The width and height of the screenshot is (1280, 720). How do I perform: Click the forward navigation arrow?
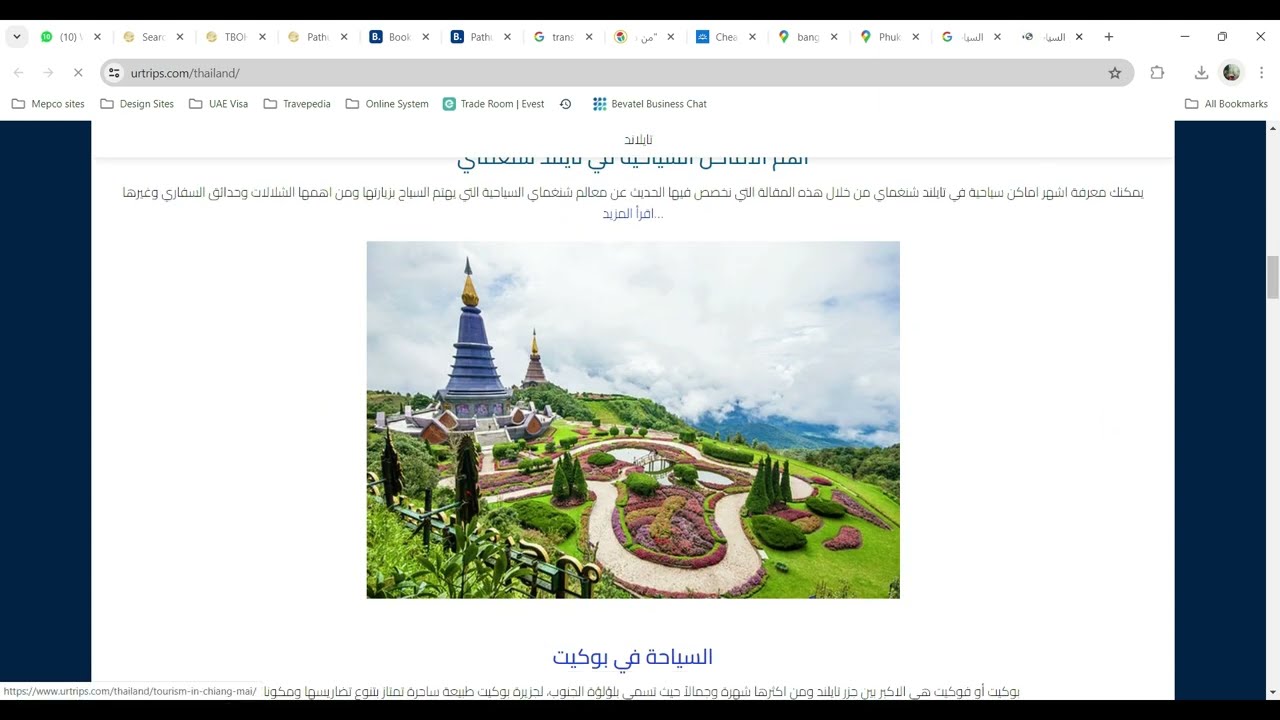[x=48, y=73]
